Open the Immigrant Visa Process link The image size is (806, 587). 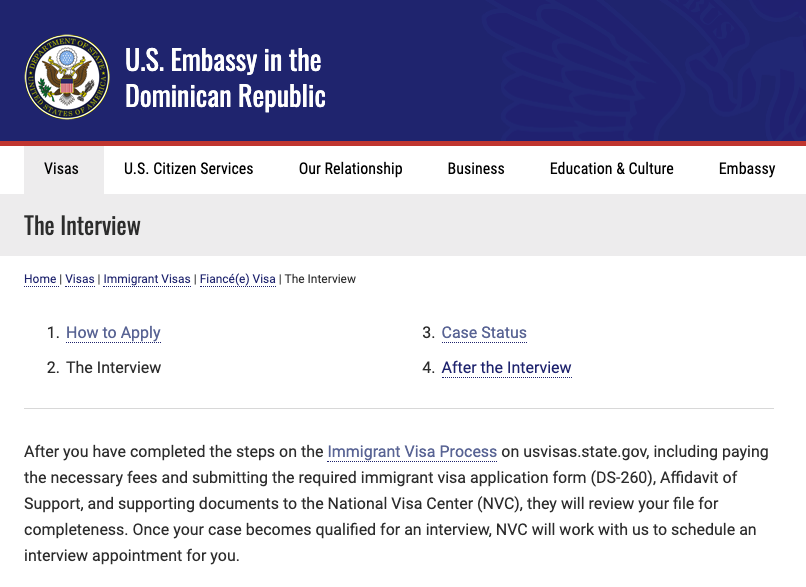tap(412, 451)
